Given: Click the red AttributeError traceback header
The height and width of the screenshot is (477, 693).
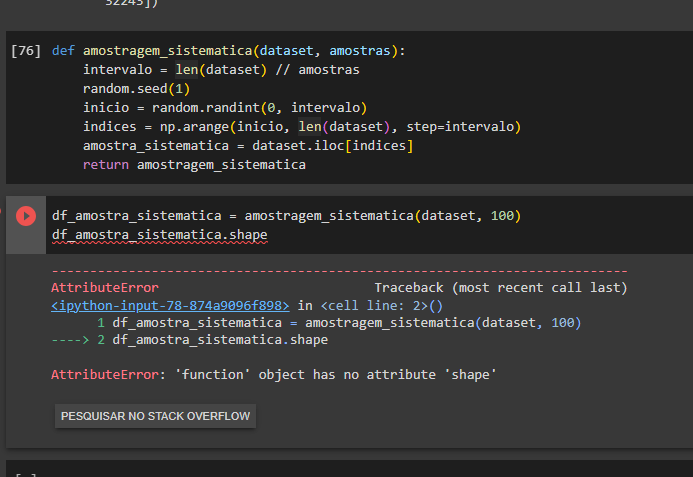Looking at the screenshot, I should tap(104, 287).
